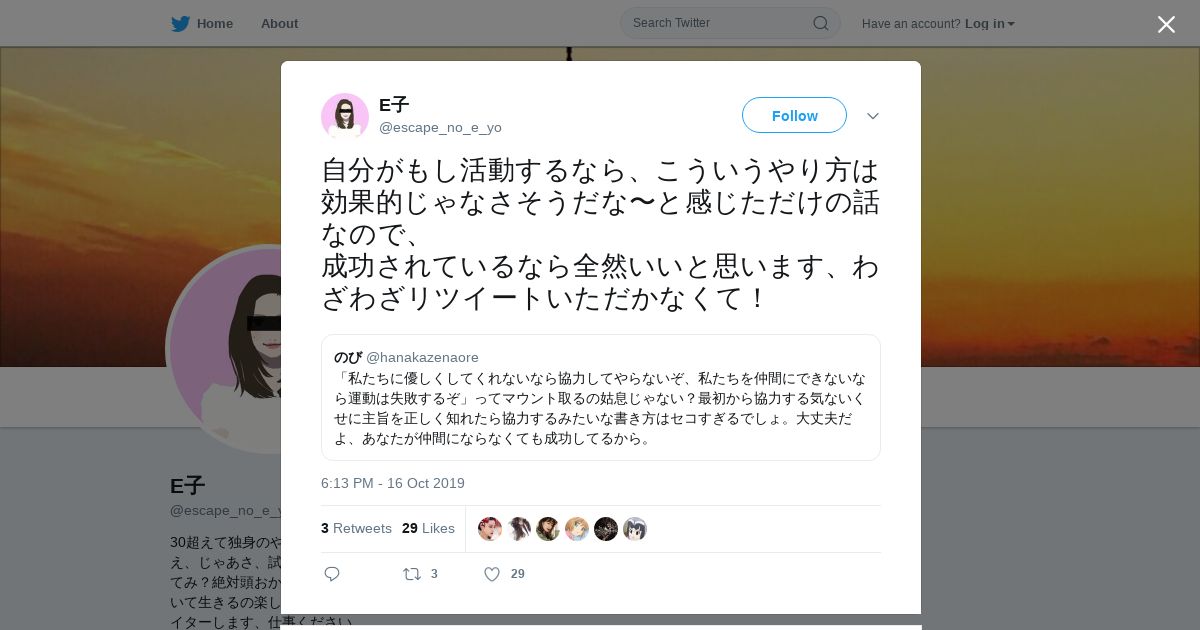Reply to the tweet via bubble icon
This screenshot has height=630, width=1200.
point(332,574)
